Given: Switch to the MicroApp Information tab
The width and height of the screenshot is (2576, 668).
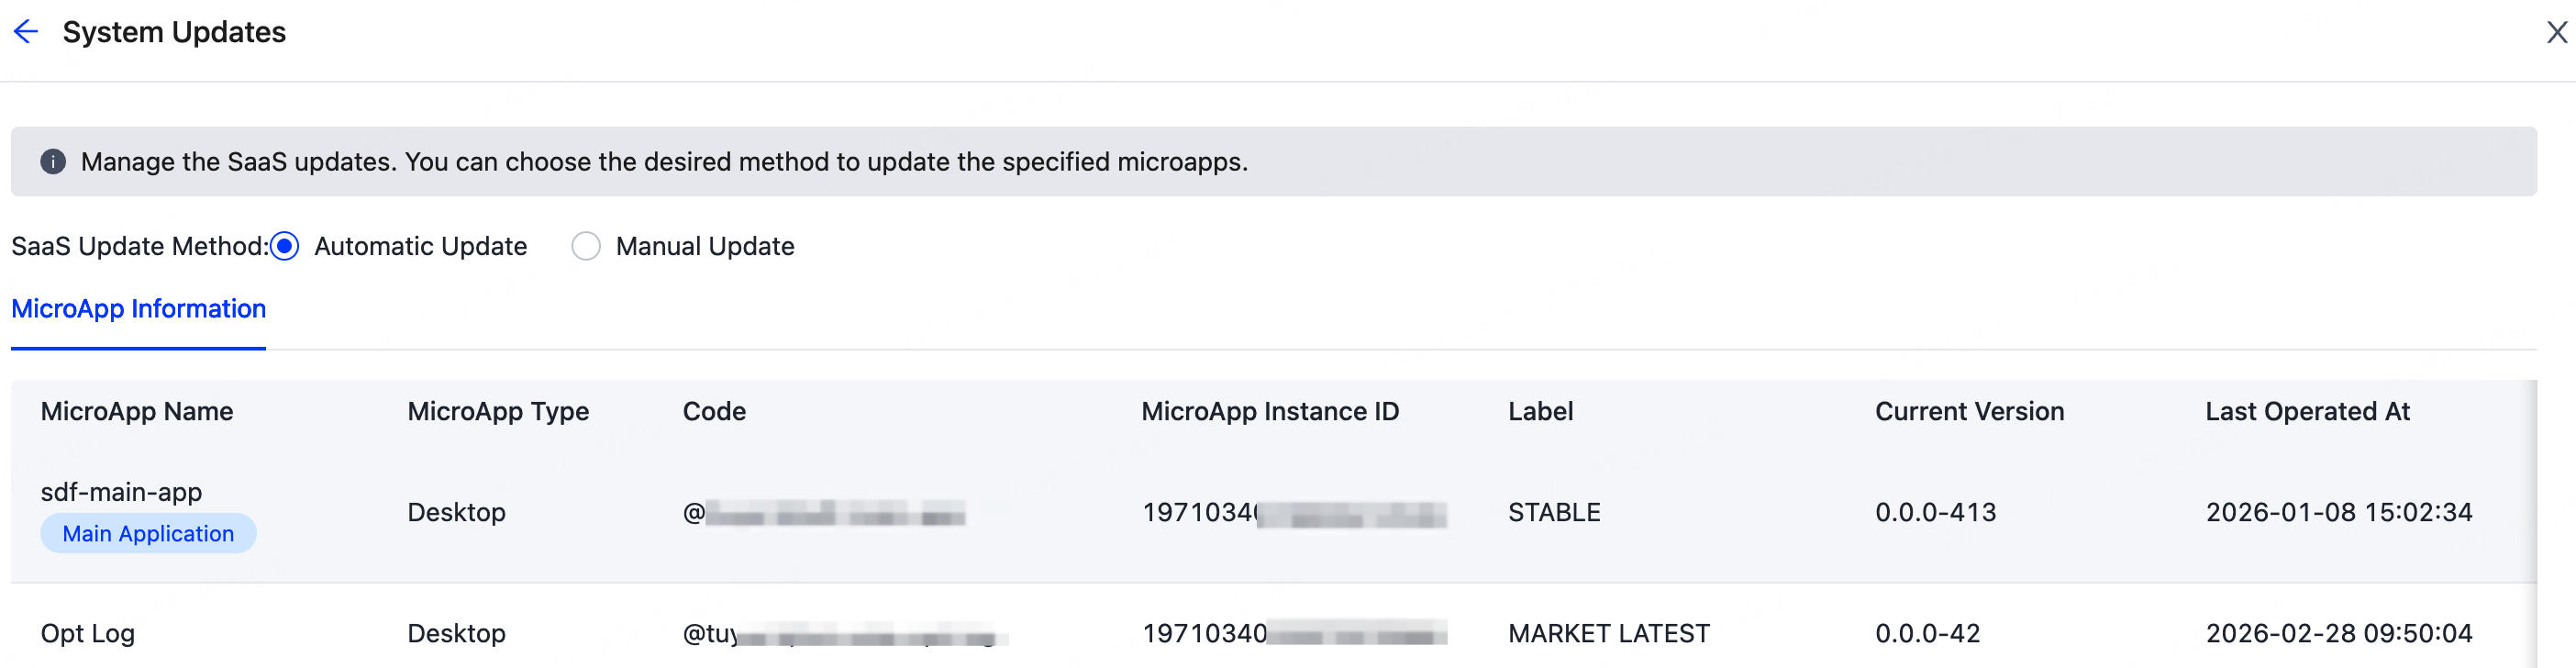Looking at the screenshot, I should coord(138,309).
